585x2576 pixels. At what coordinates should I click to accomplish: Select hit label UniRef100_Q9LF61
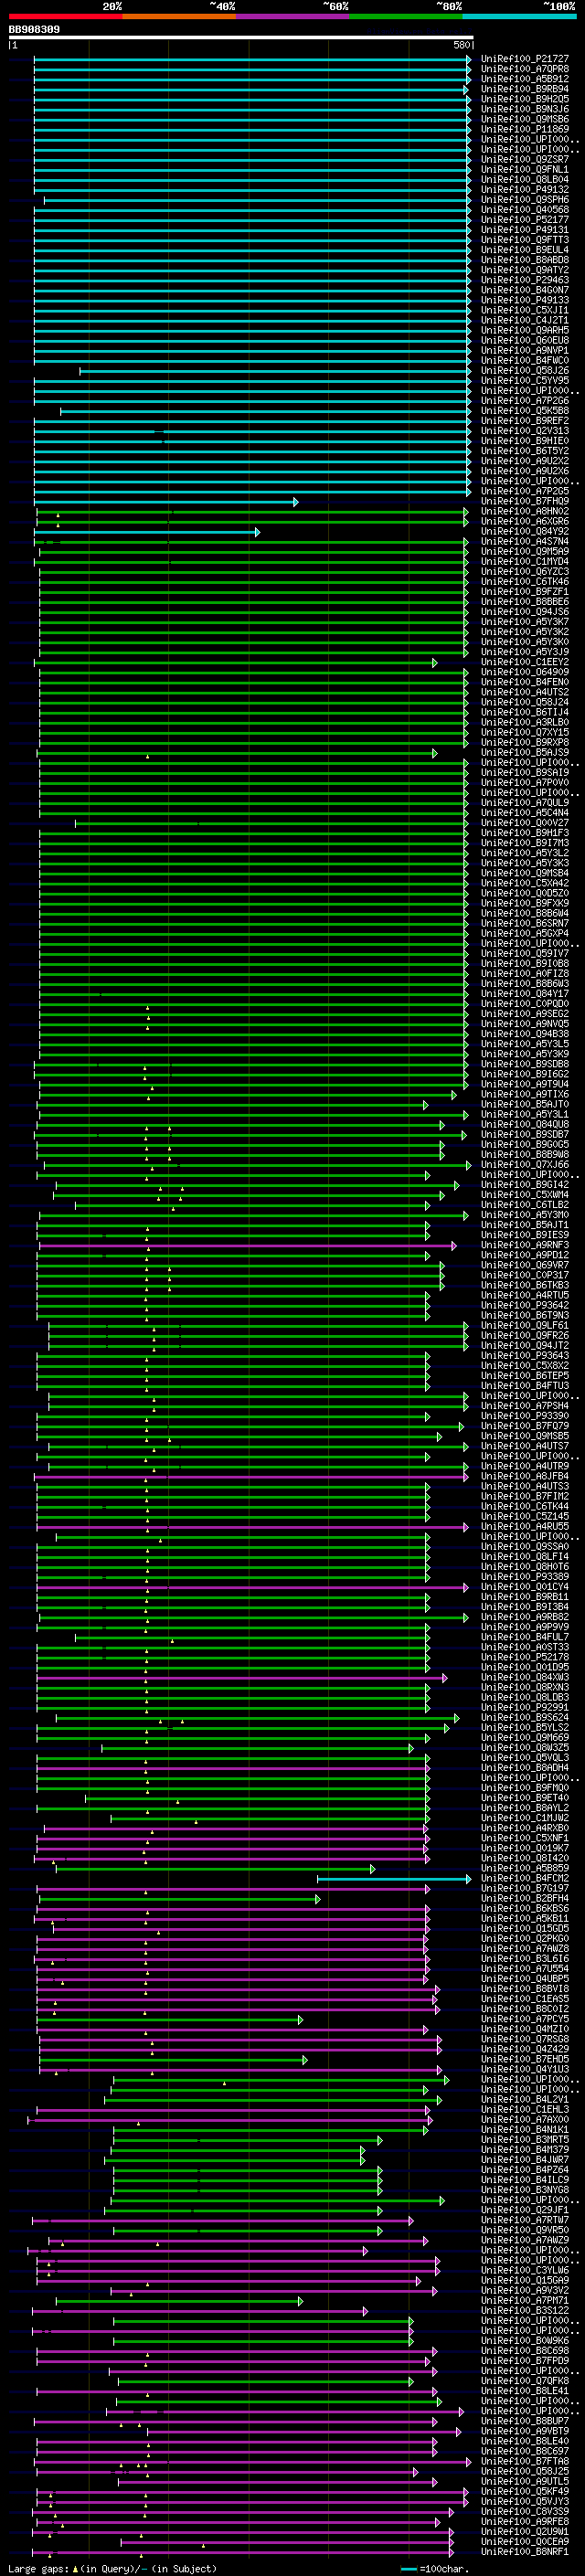pyautogui.click(x=525, y=1325)
